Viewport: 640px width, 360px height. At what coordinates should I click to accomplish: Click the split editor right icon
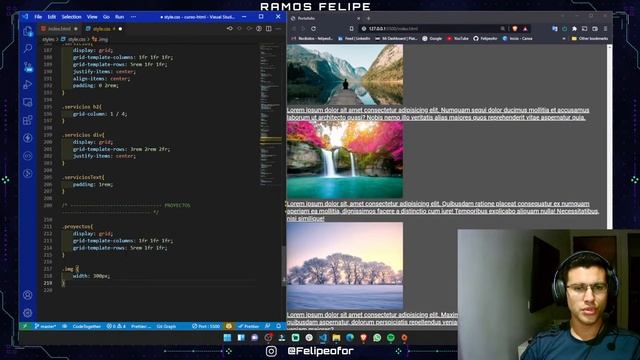coord(269,29)
